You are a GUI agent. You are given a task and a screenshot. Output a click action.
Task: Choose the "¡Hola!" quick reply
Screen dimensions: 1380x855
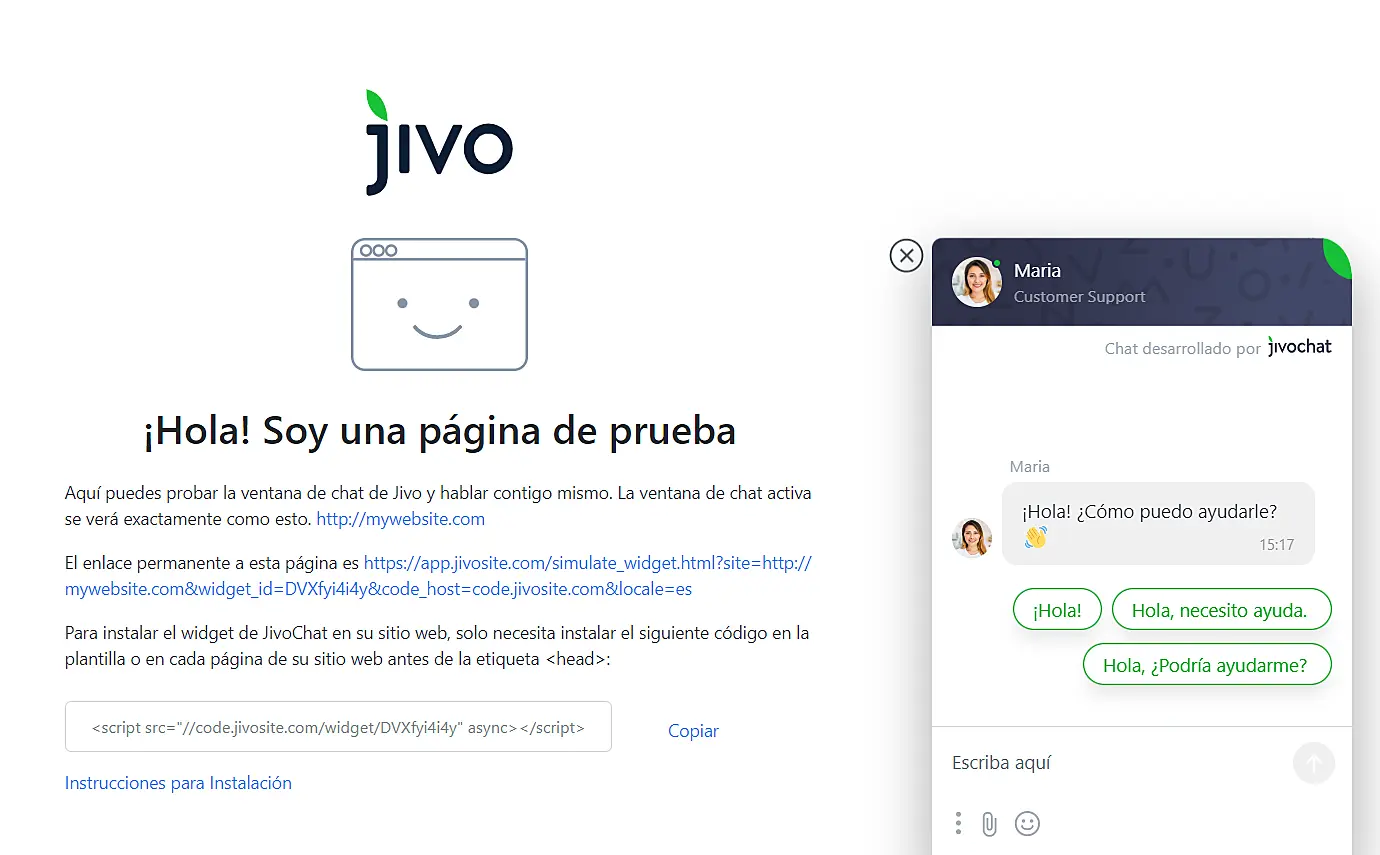tap(1057, 610)
